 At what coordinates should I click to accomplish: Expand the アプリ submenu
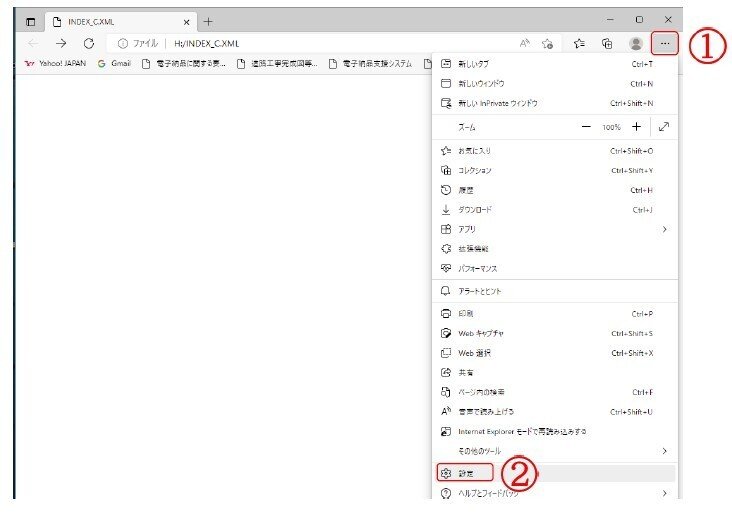click(x=555, y=229)
